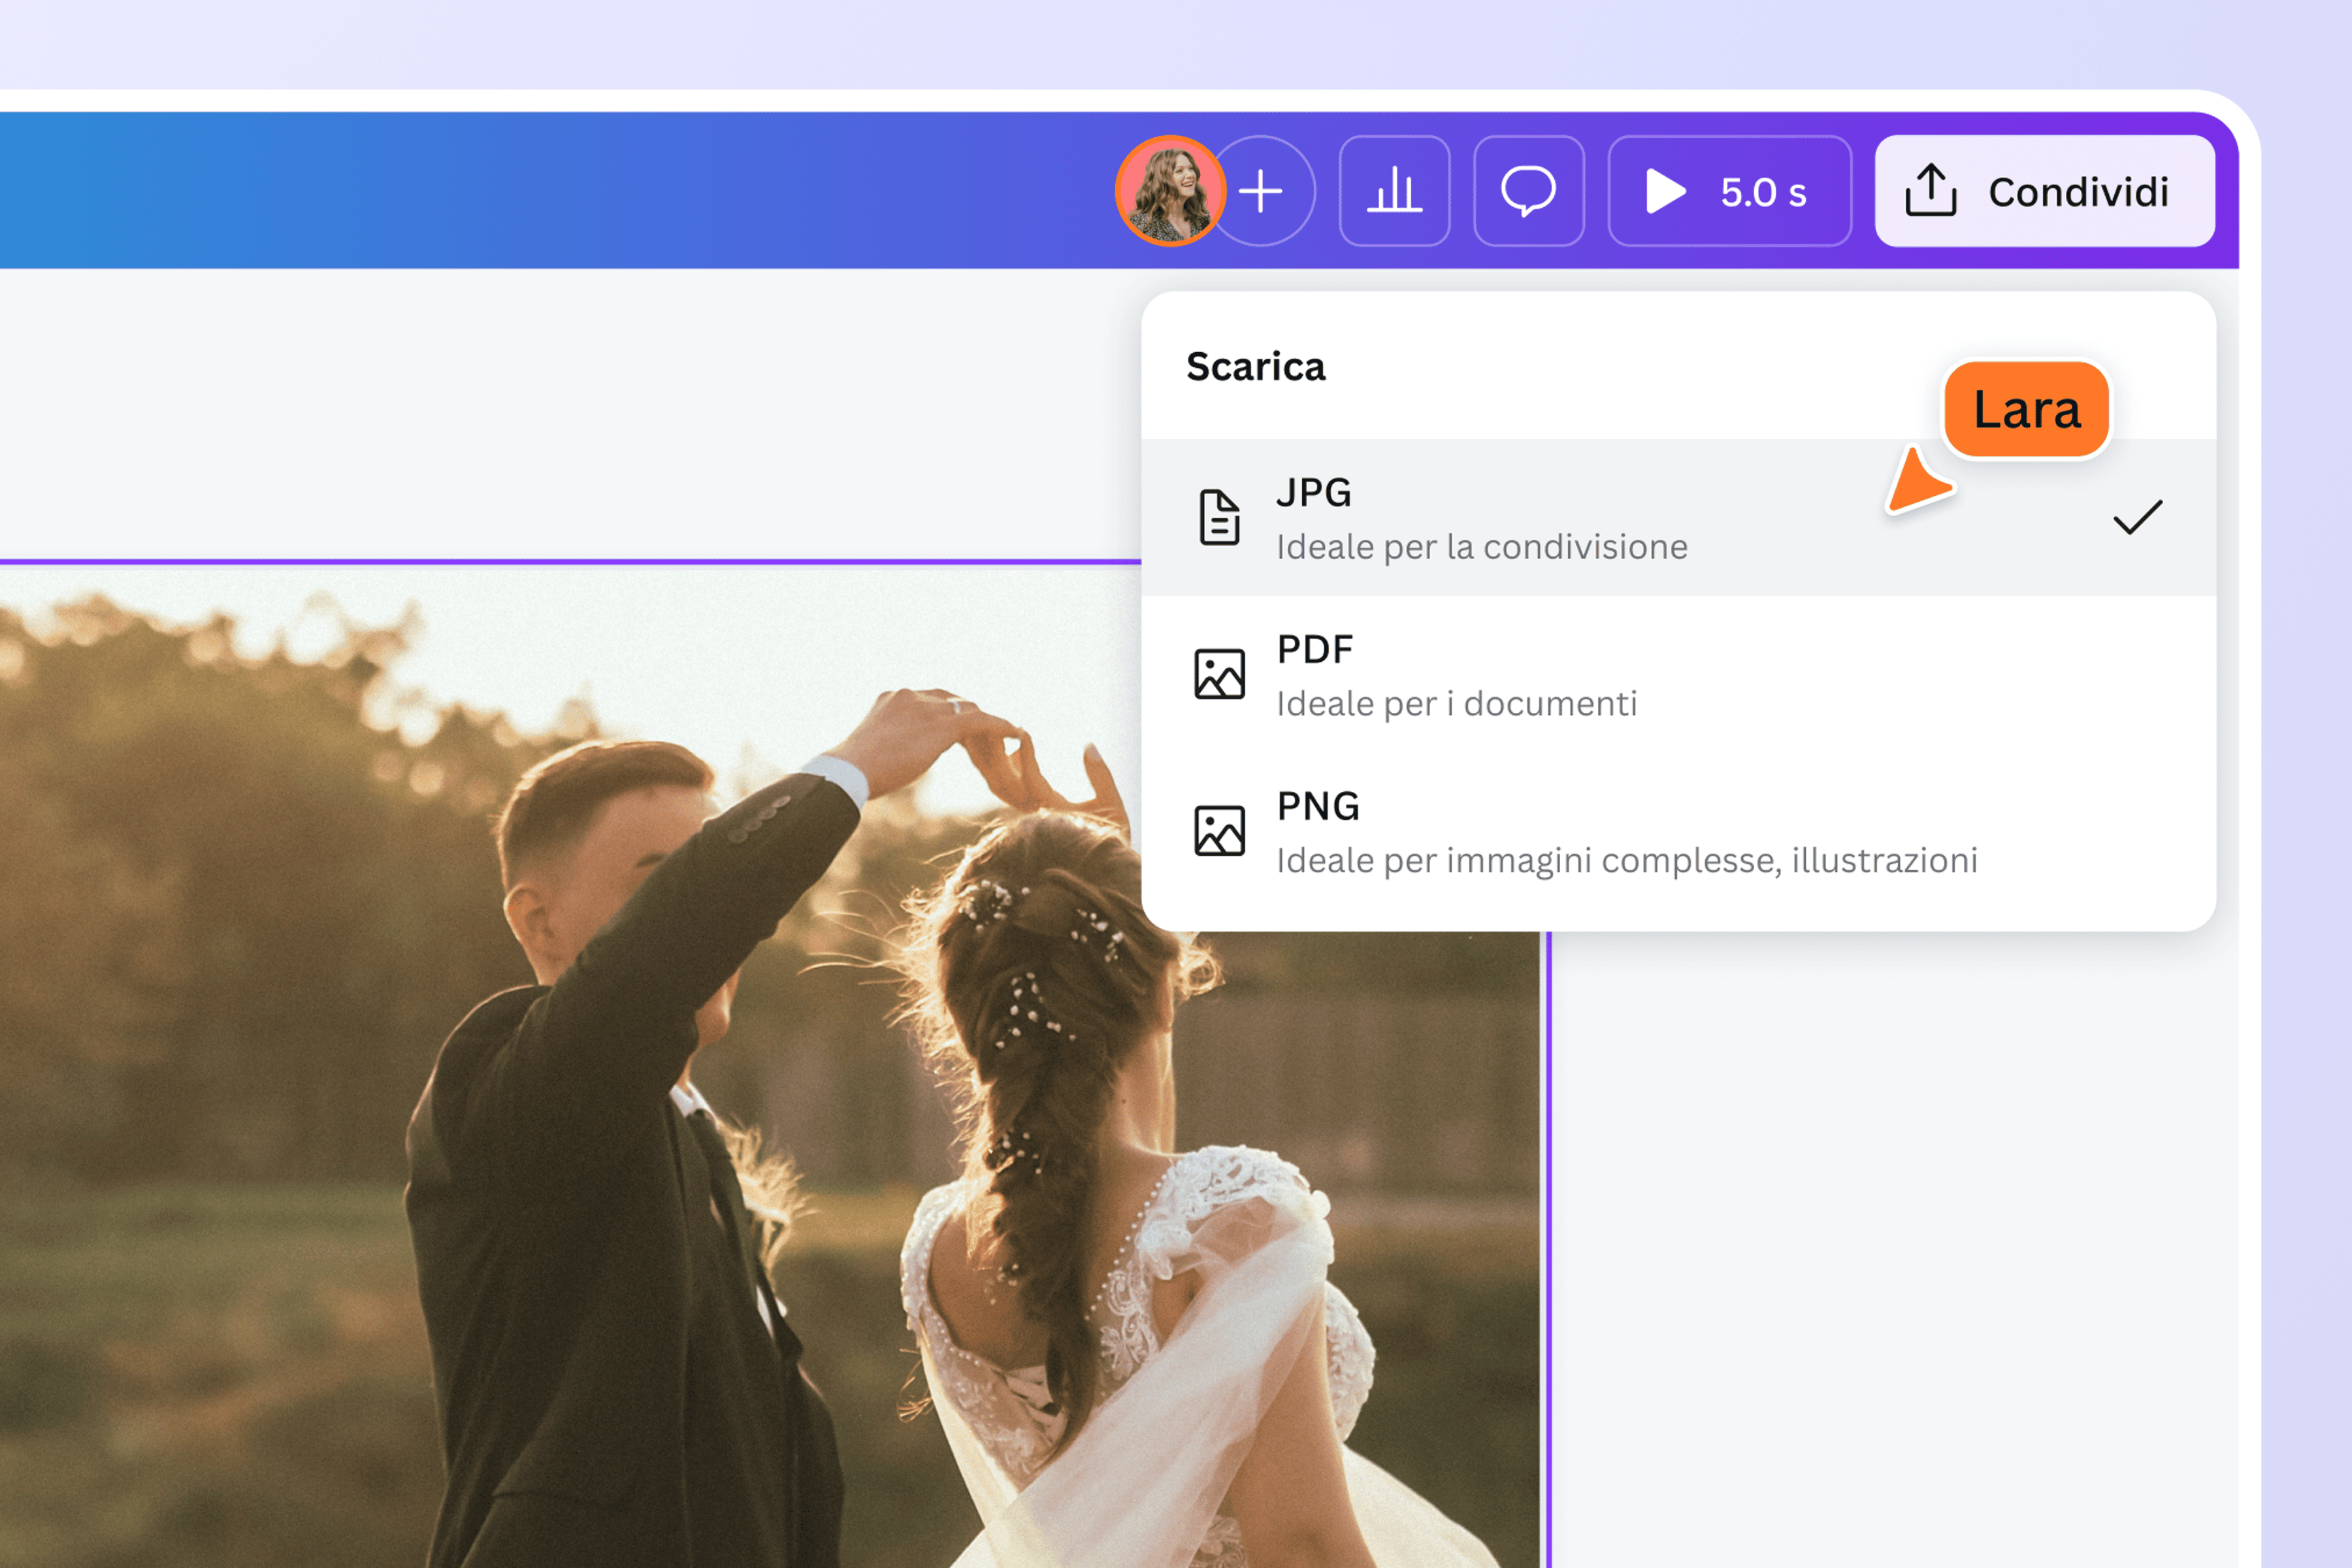Screen dimensions: 2352x1568
Task: Click the Scarica heading text
Action: (x=1256, y=367)
